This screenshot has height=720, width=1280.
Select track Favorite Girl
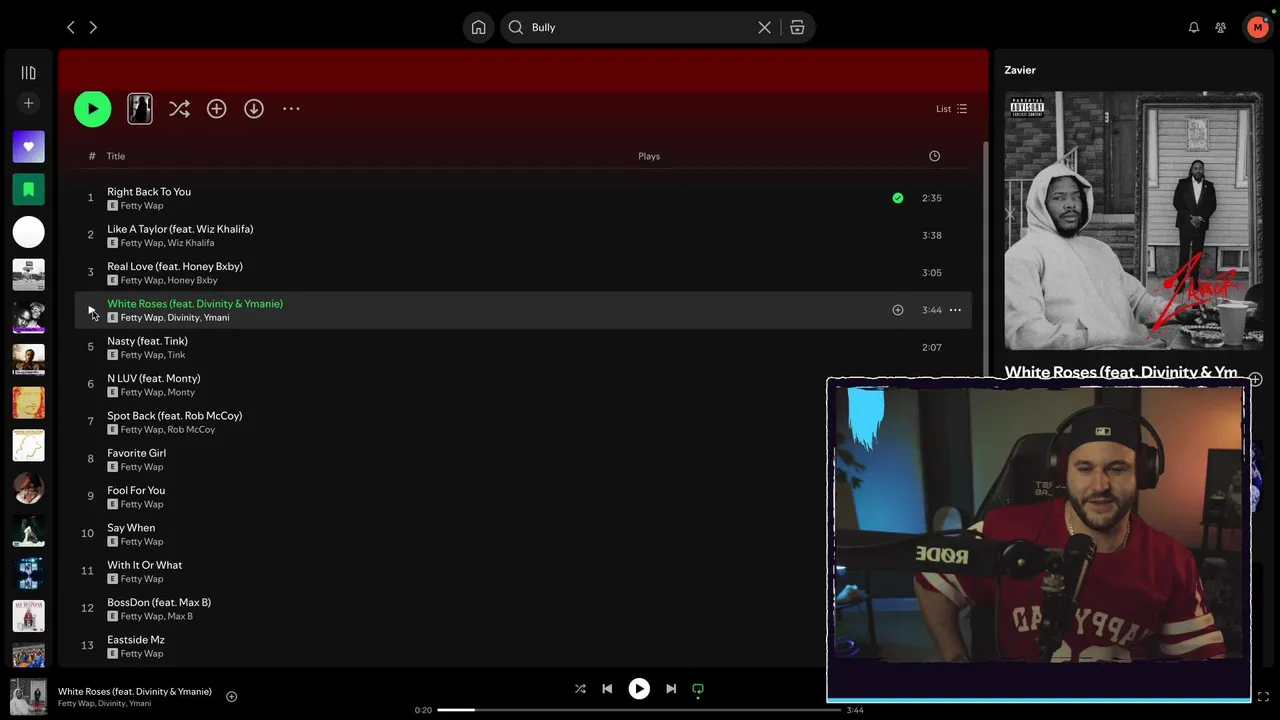[137, 453]
